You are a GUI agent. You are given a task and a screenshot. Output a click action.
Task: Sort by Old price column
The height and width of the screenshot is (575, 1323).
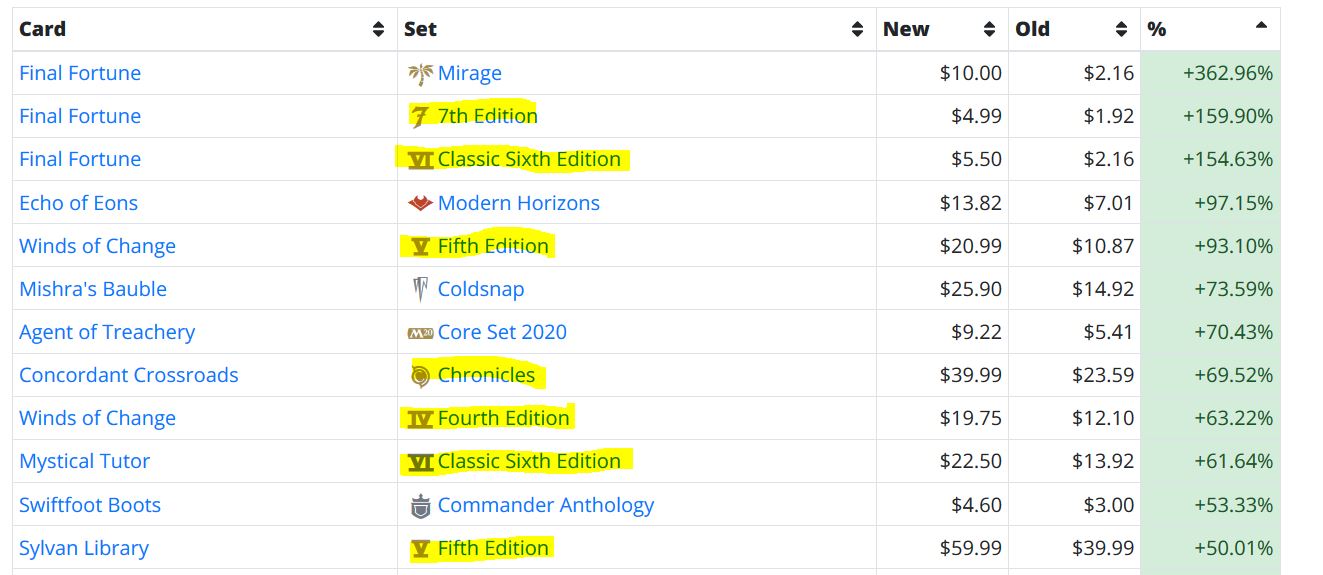click(1121, 30)
